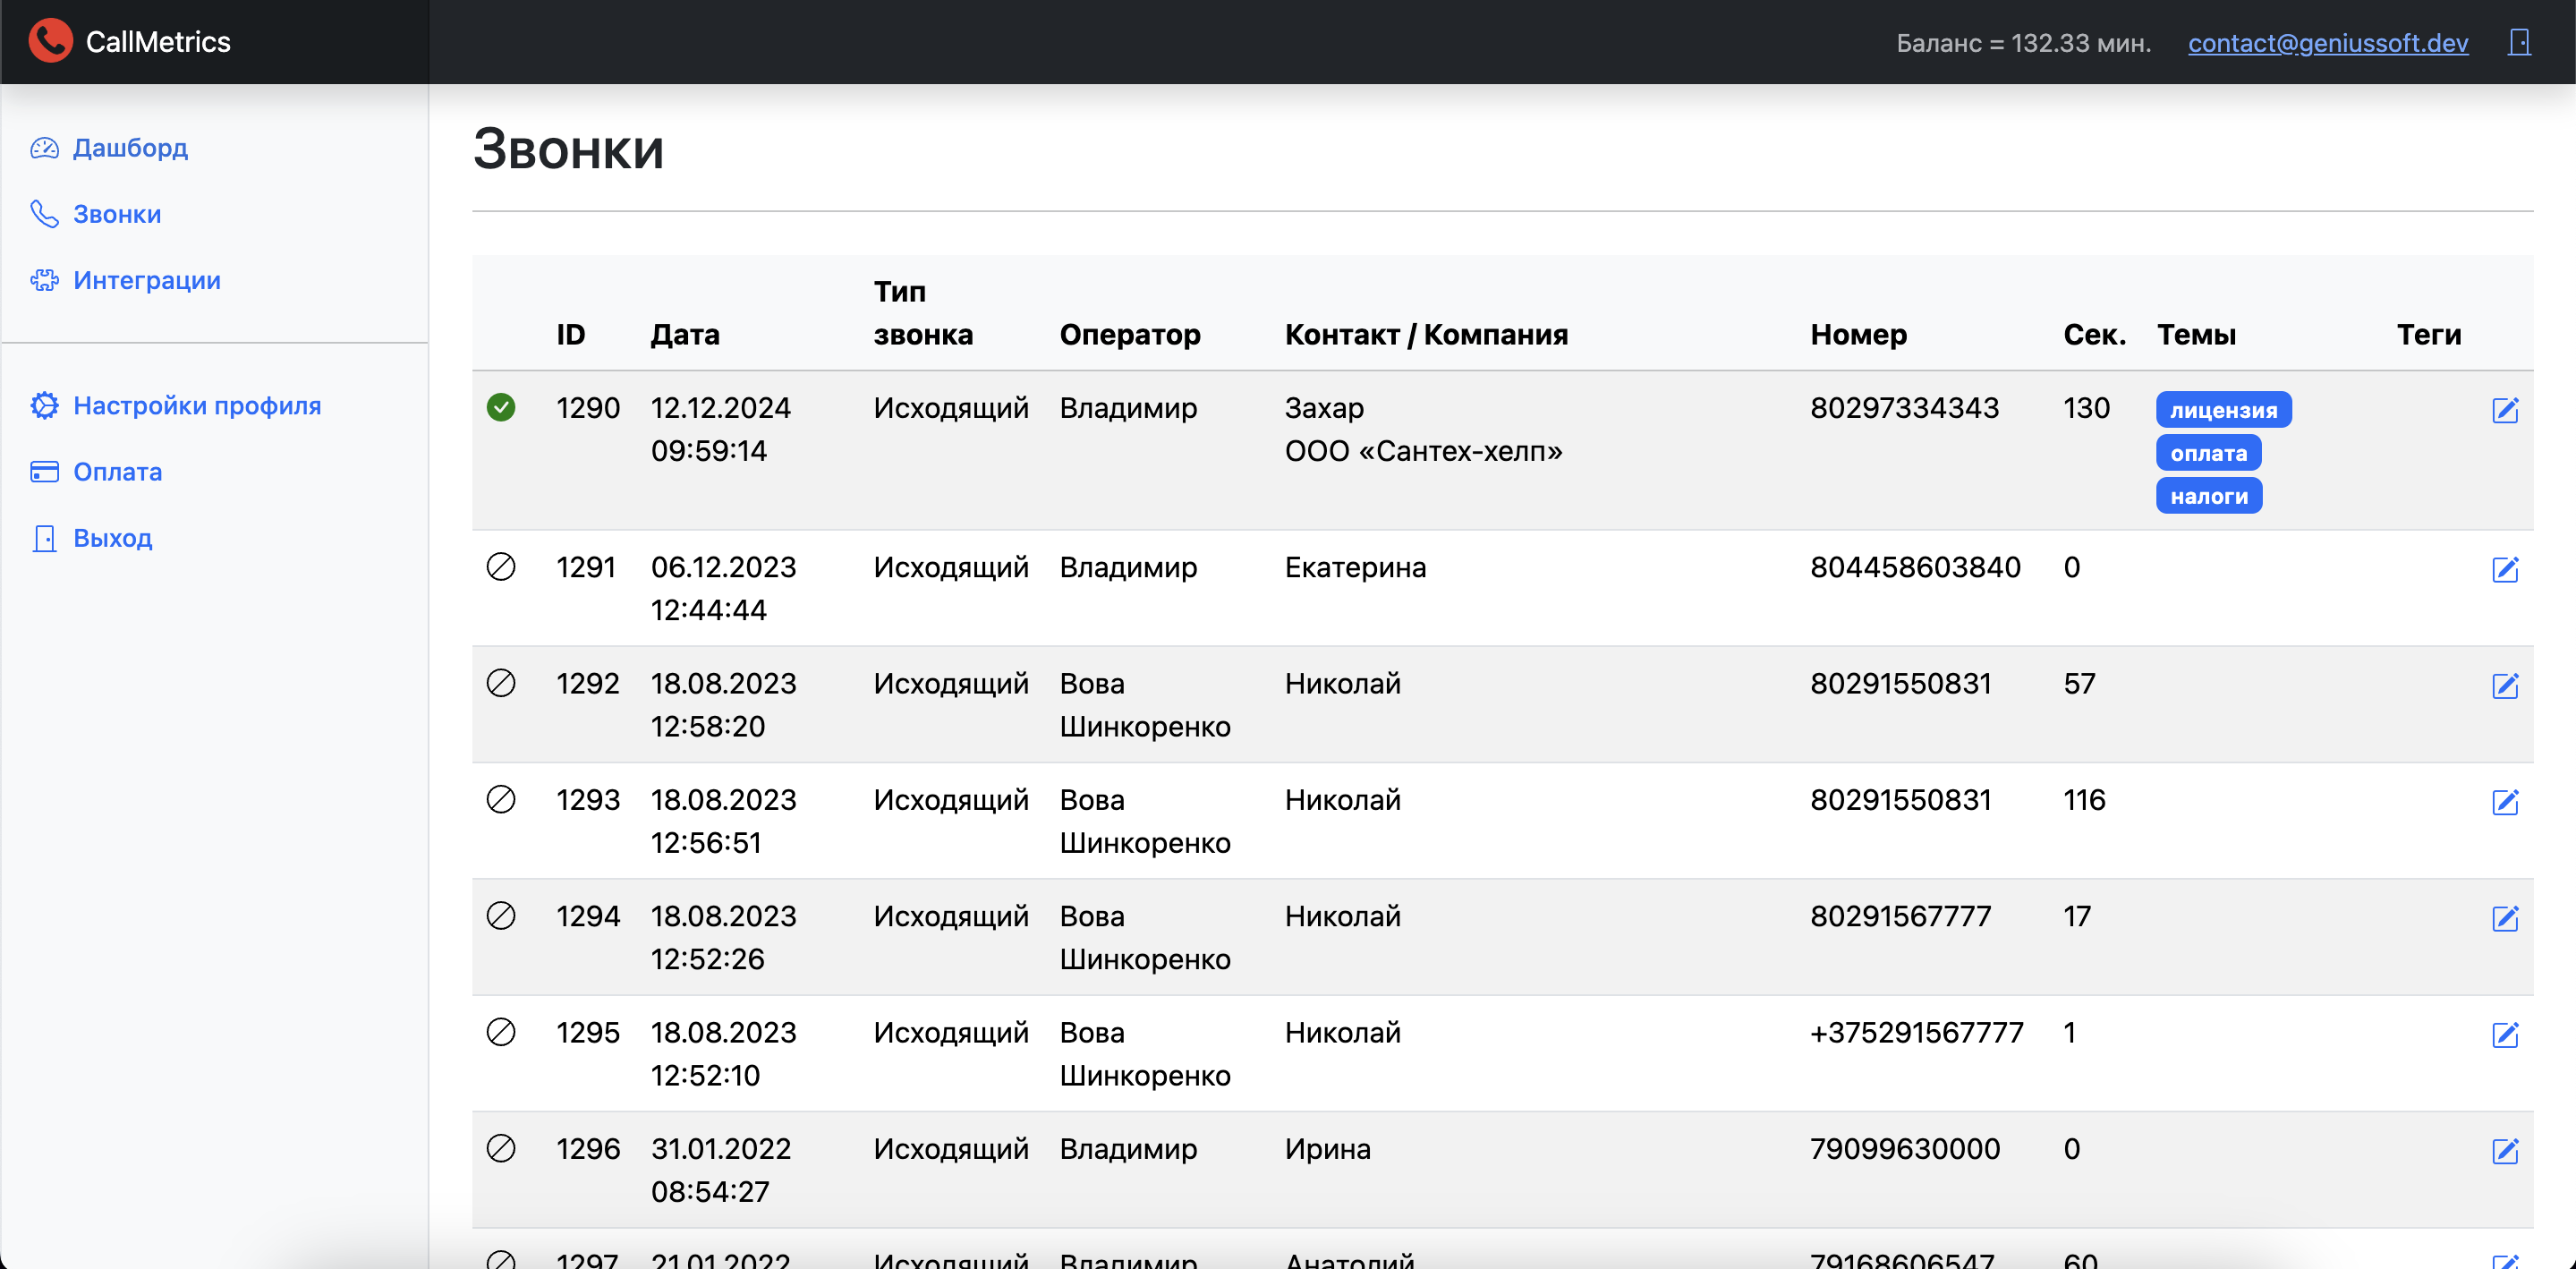The width and height of the screenshot is (2576, 1269).
Task: Click the dashboard gauge icon in sidebar
Action: coord(45,148)
